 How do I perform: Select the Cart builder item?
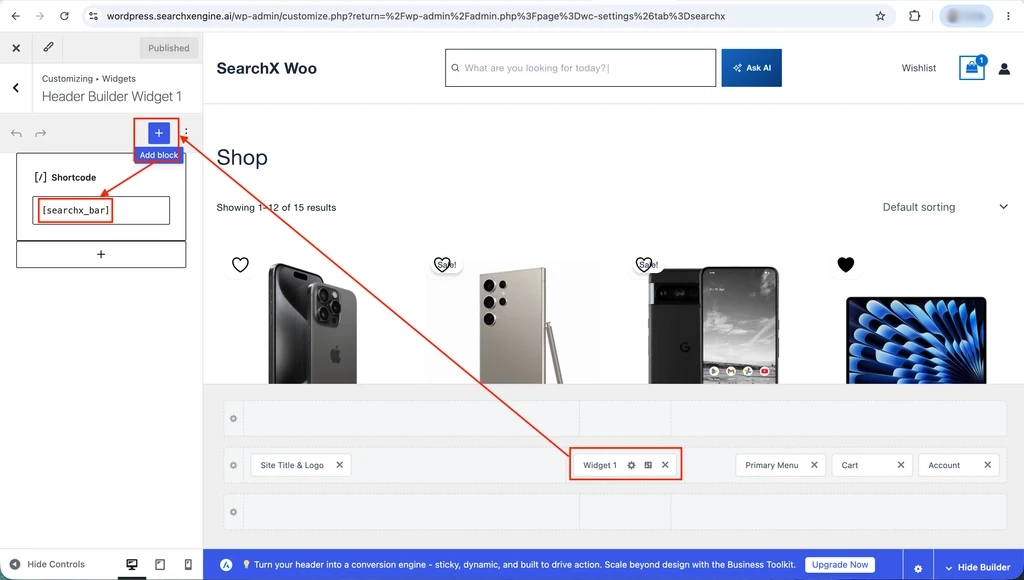850,465
